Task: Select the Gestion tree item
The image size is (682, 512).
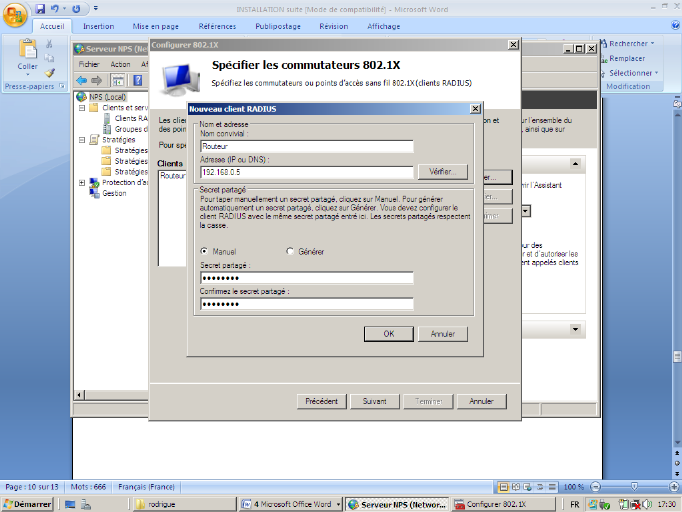Action: tap(114, 193)
